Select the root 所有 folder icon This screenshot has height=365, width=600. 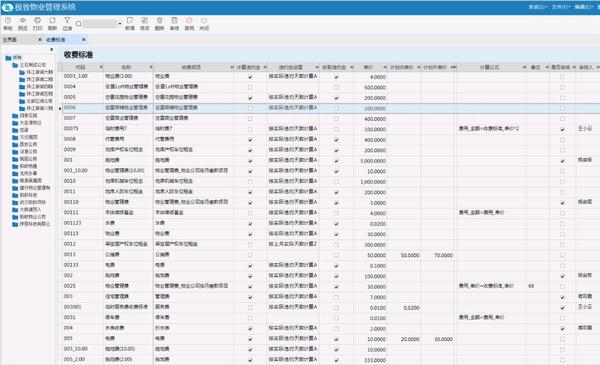coord(8,58)
